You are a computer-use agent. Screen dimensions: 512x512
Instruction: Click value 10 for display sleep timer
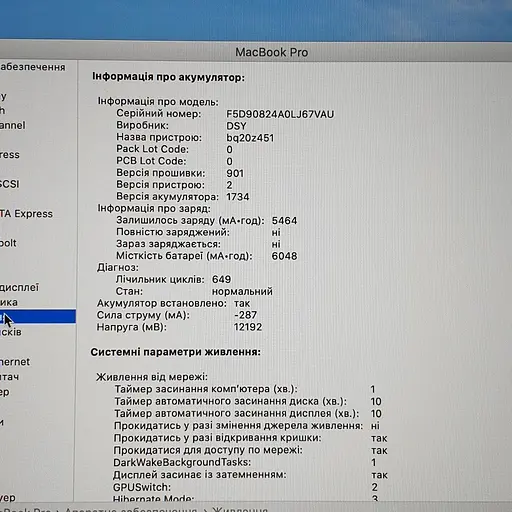click(376, 414)
